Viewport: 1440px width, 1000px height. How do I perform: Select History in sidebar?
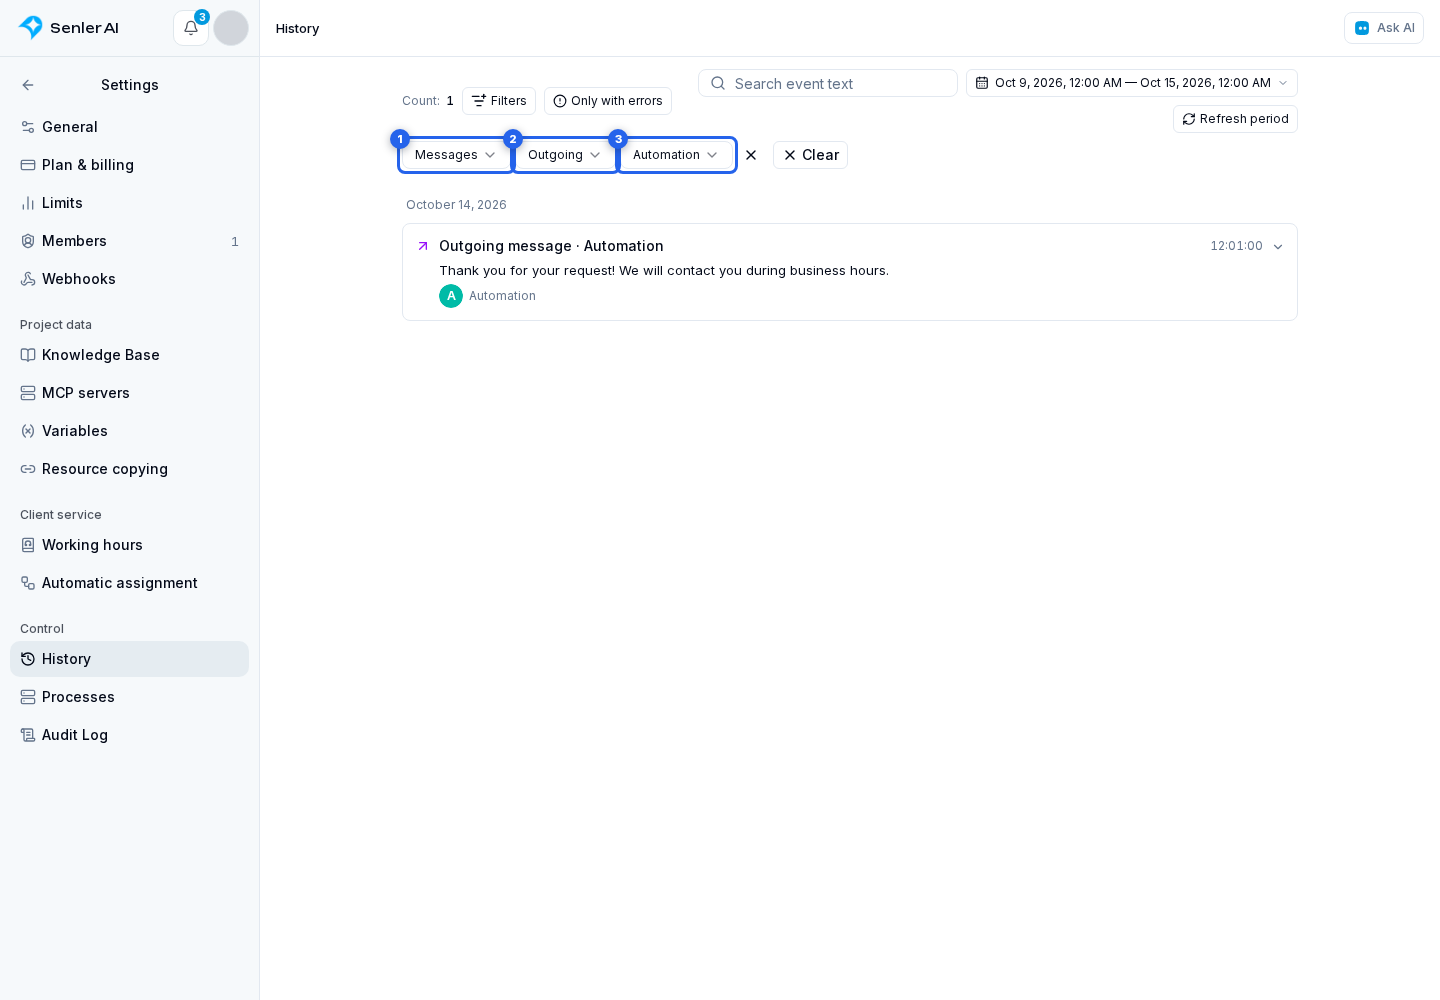pyautogui.click(x=130, y=659)
